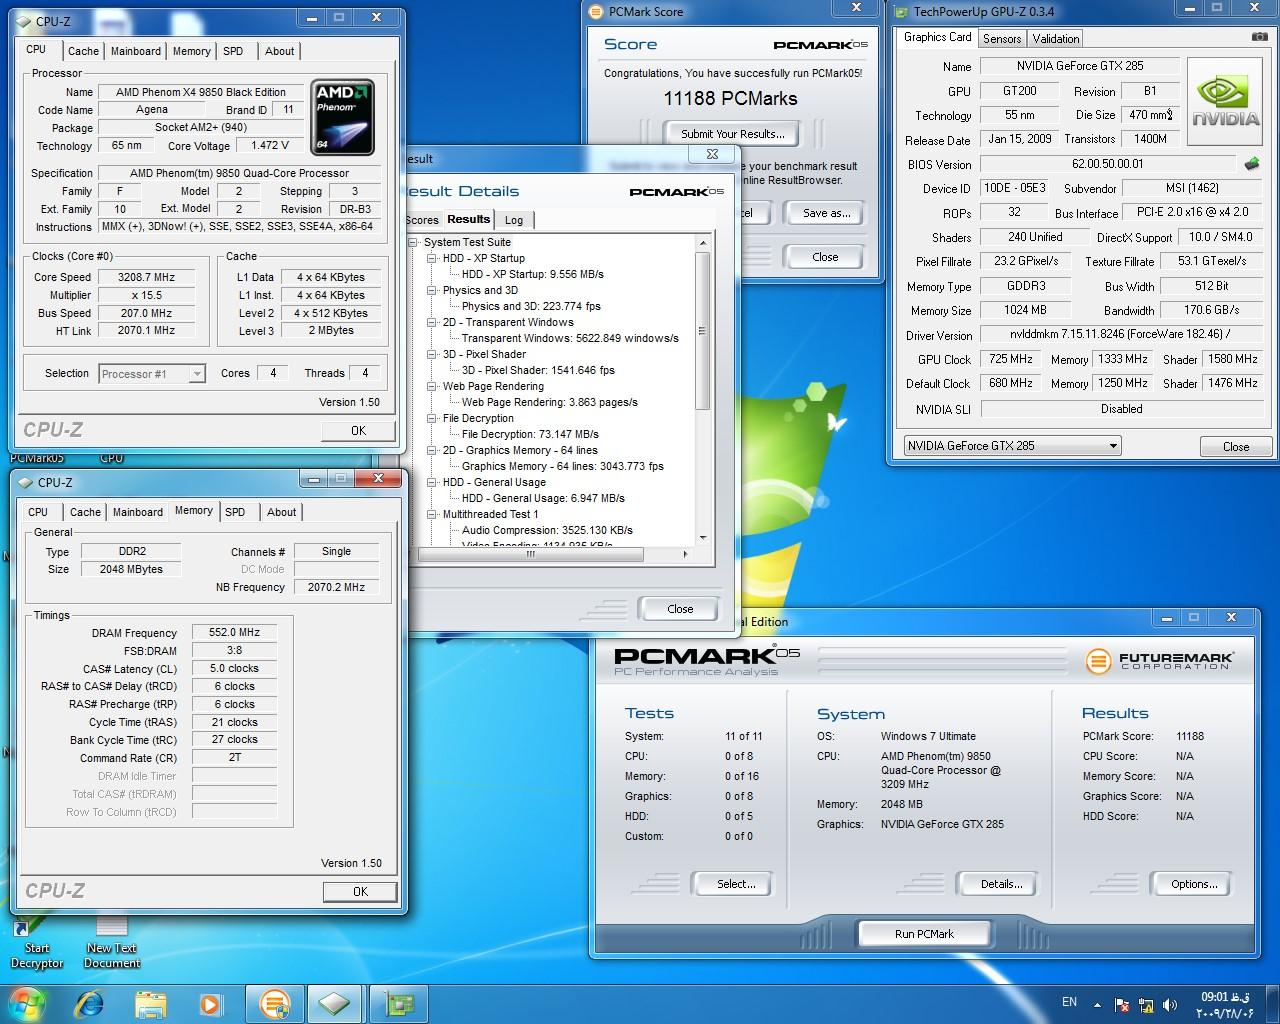Click the BIOS save chip icon in GPU-Z

pyautogui.click(x=1252, y=163)
